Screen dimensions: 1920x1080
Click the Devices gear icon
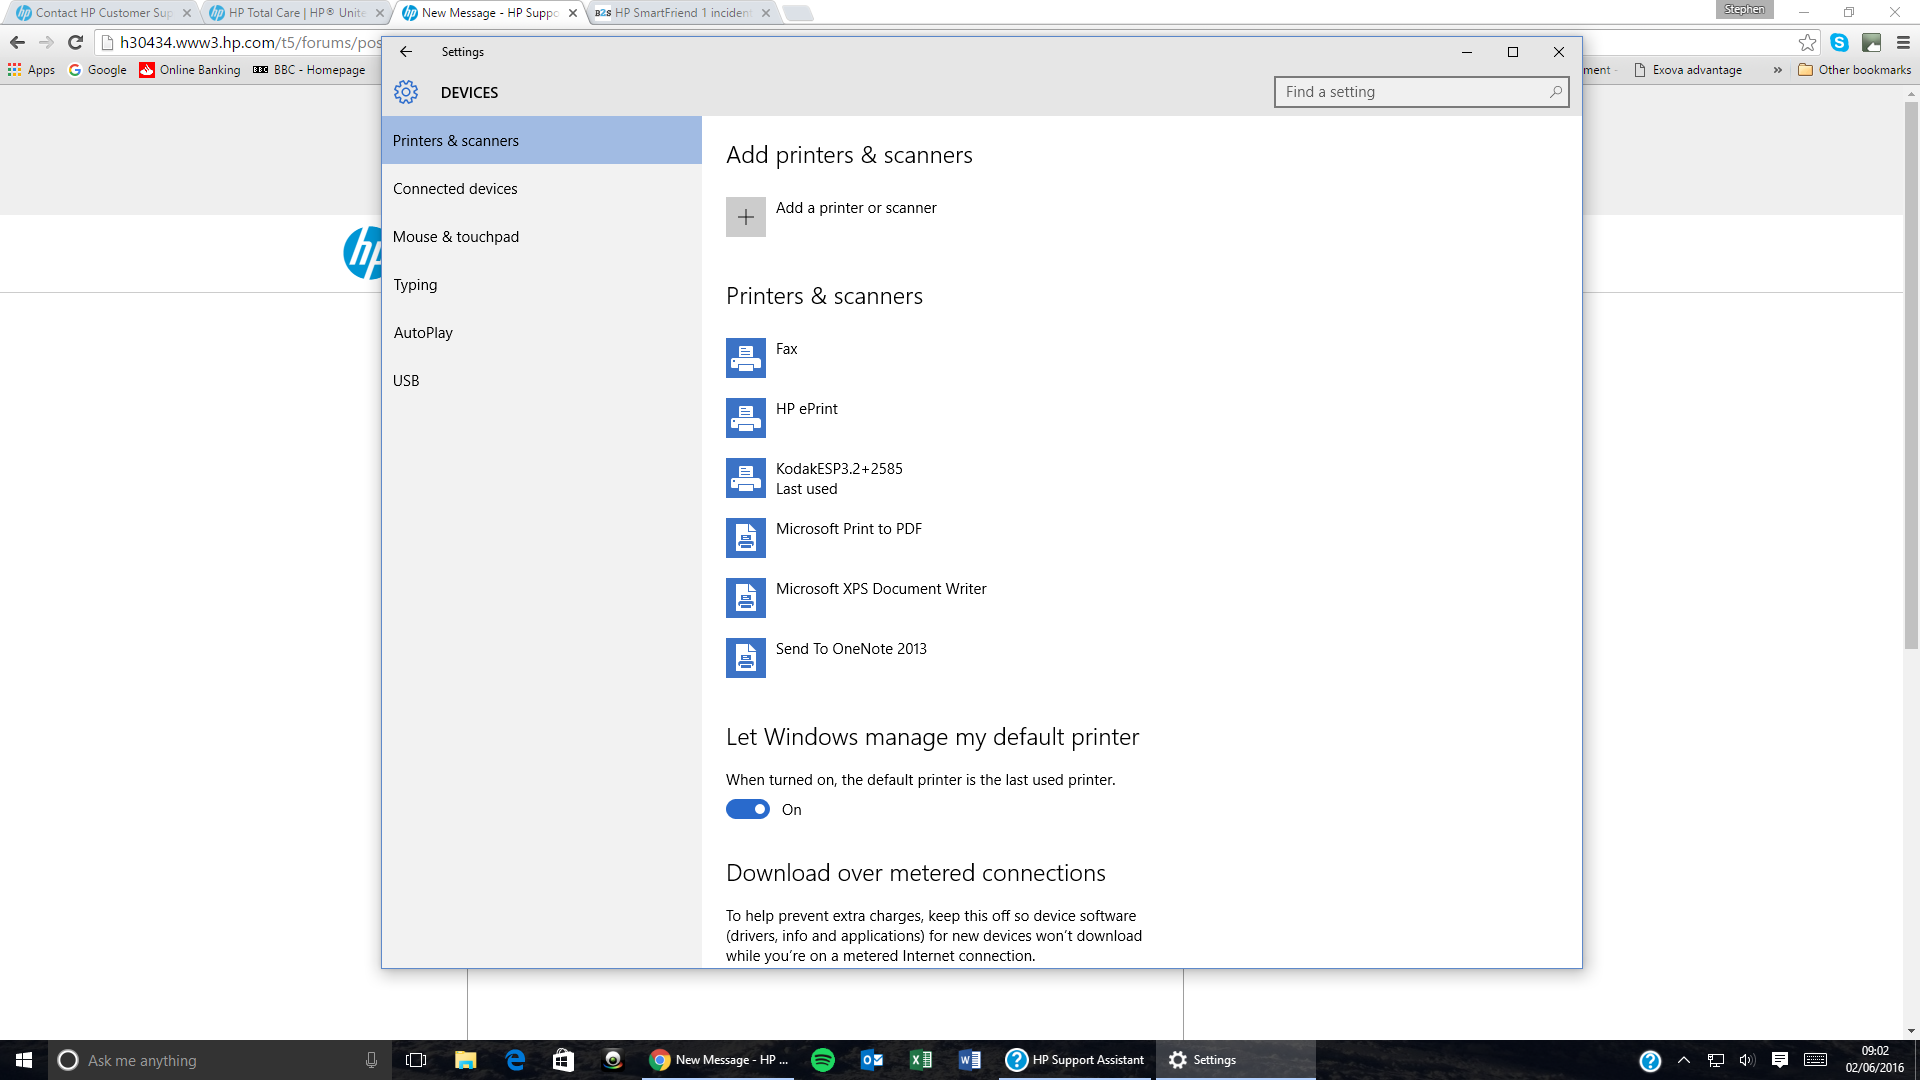click(x=406, y=92)
